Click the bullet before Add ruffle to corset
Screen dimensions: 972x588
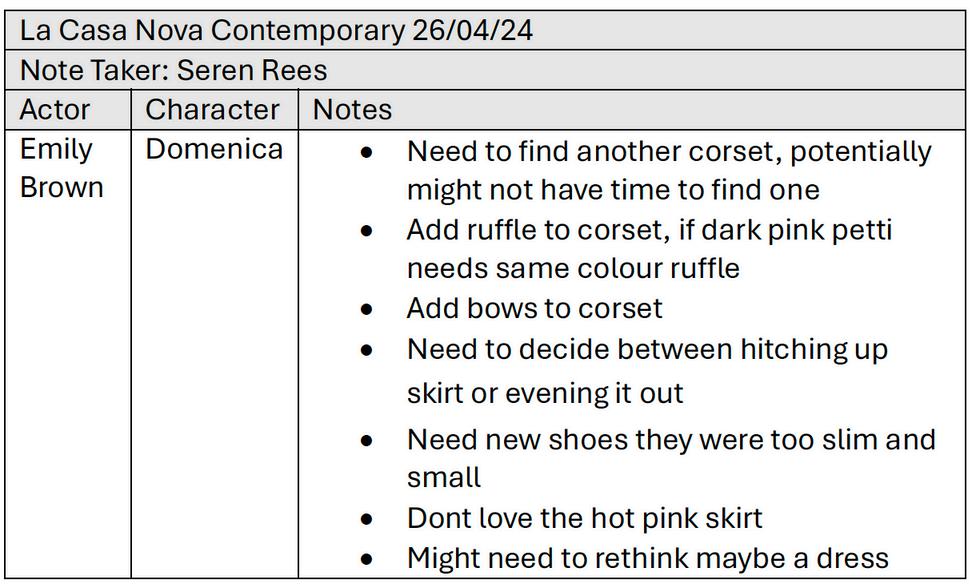click(366, 230)
